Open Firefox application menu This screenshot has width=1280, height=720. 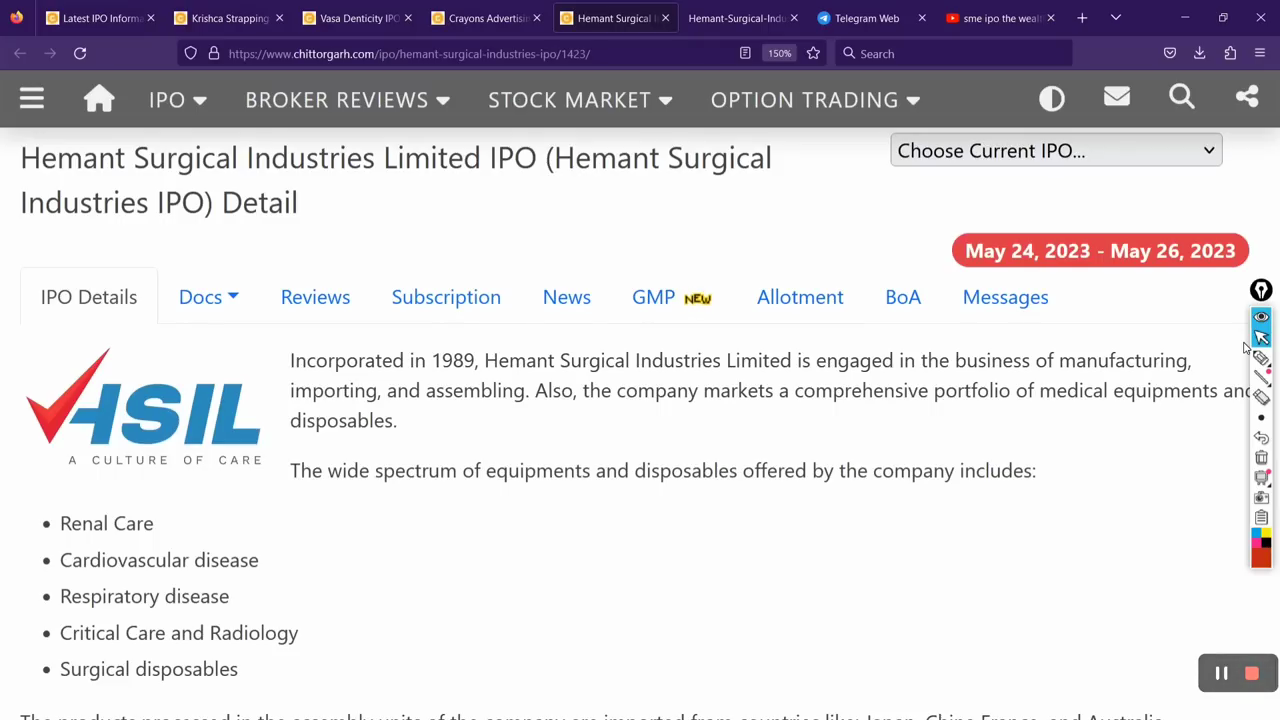click(1260, 53)
